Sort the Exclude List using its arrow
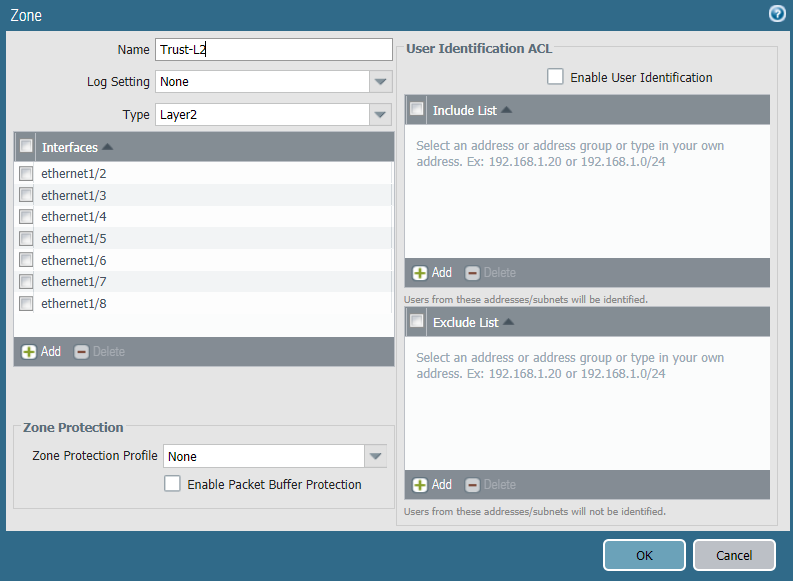793x581 pixels. click(x=508, y=322)
